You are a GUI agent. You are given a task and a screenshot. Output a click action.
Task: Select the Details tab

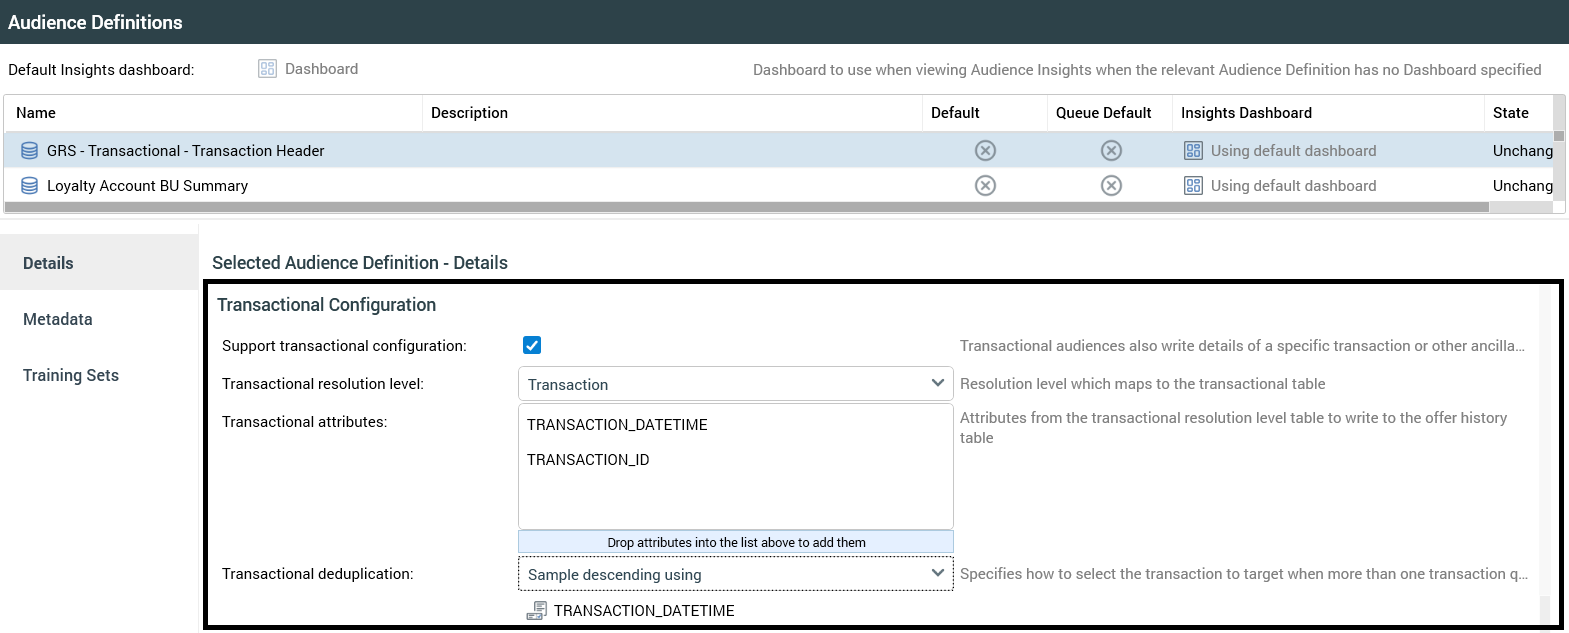point(48,263)
